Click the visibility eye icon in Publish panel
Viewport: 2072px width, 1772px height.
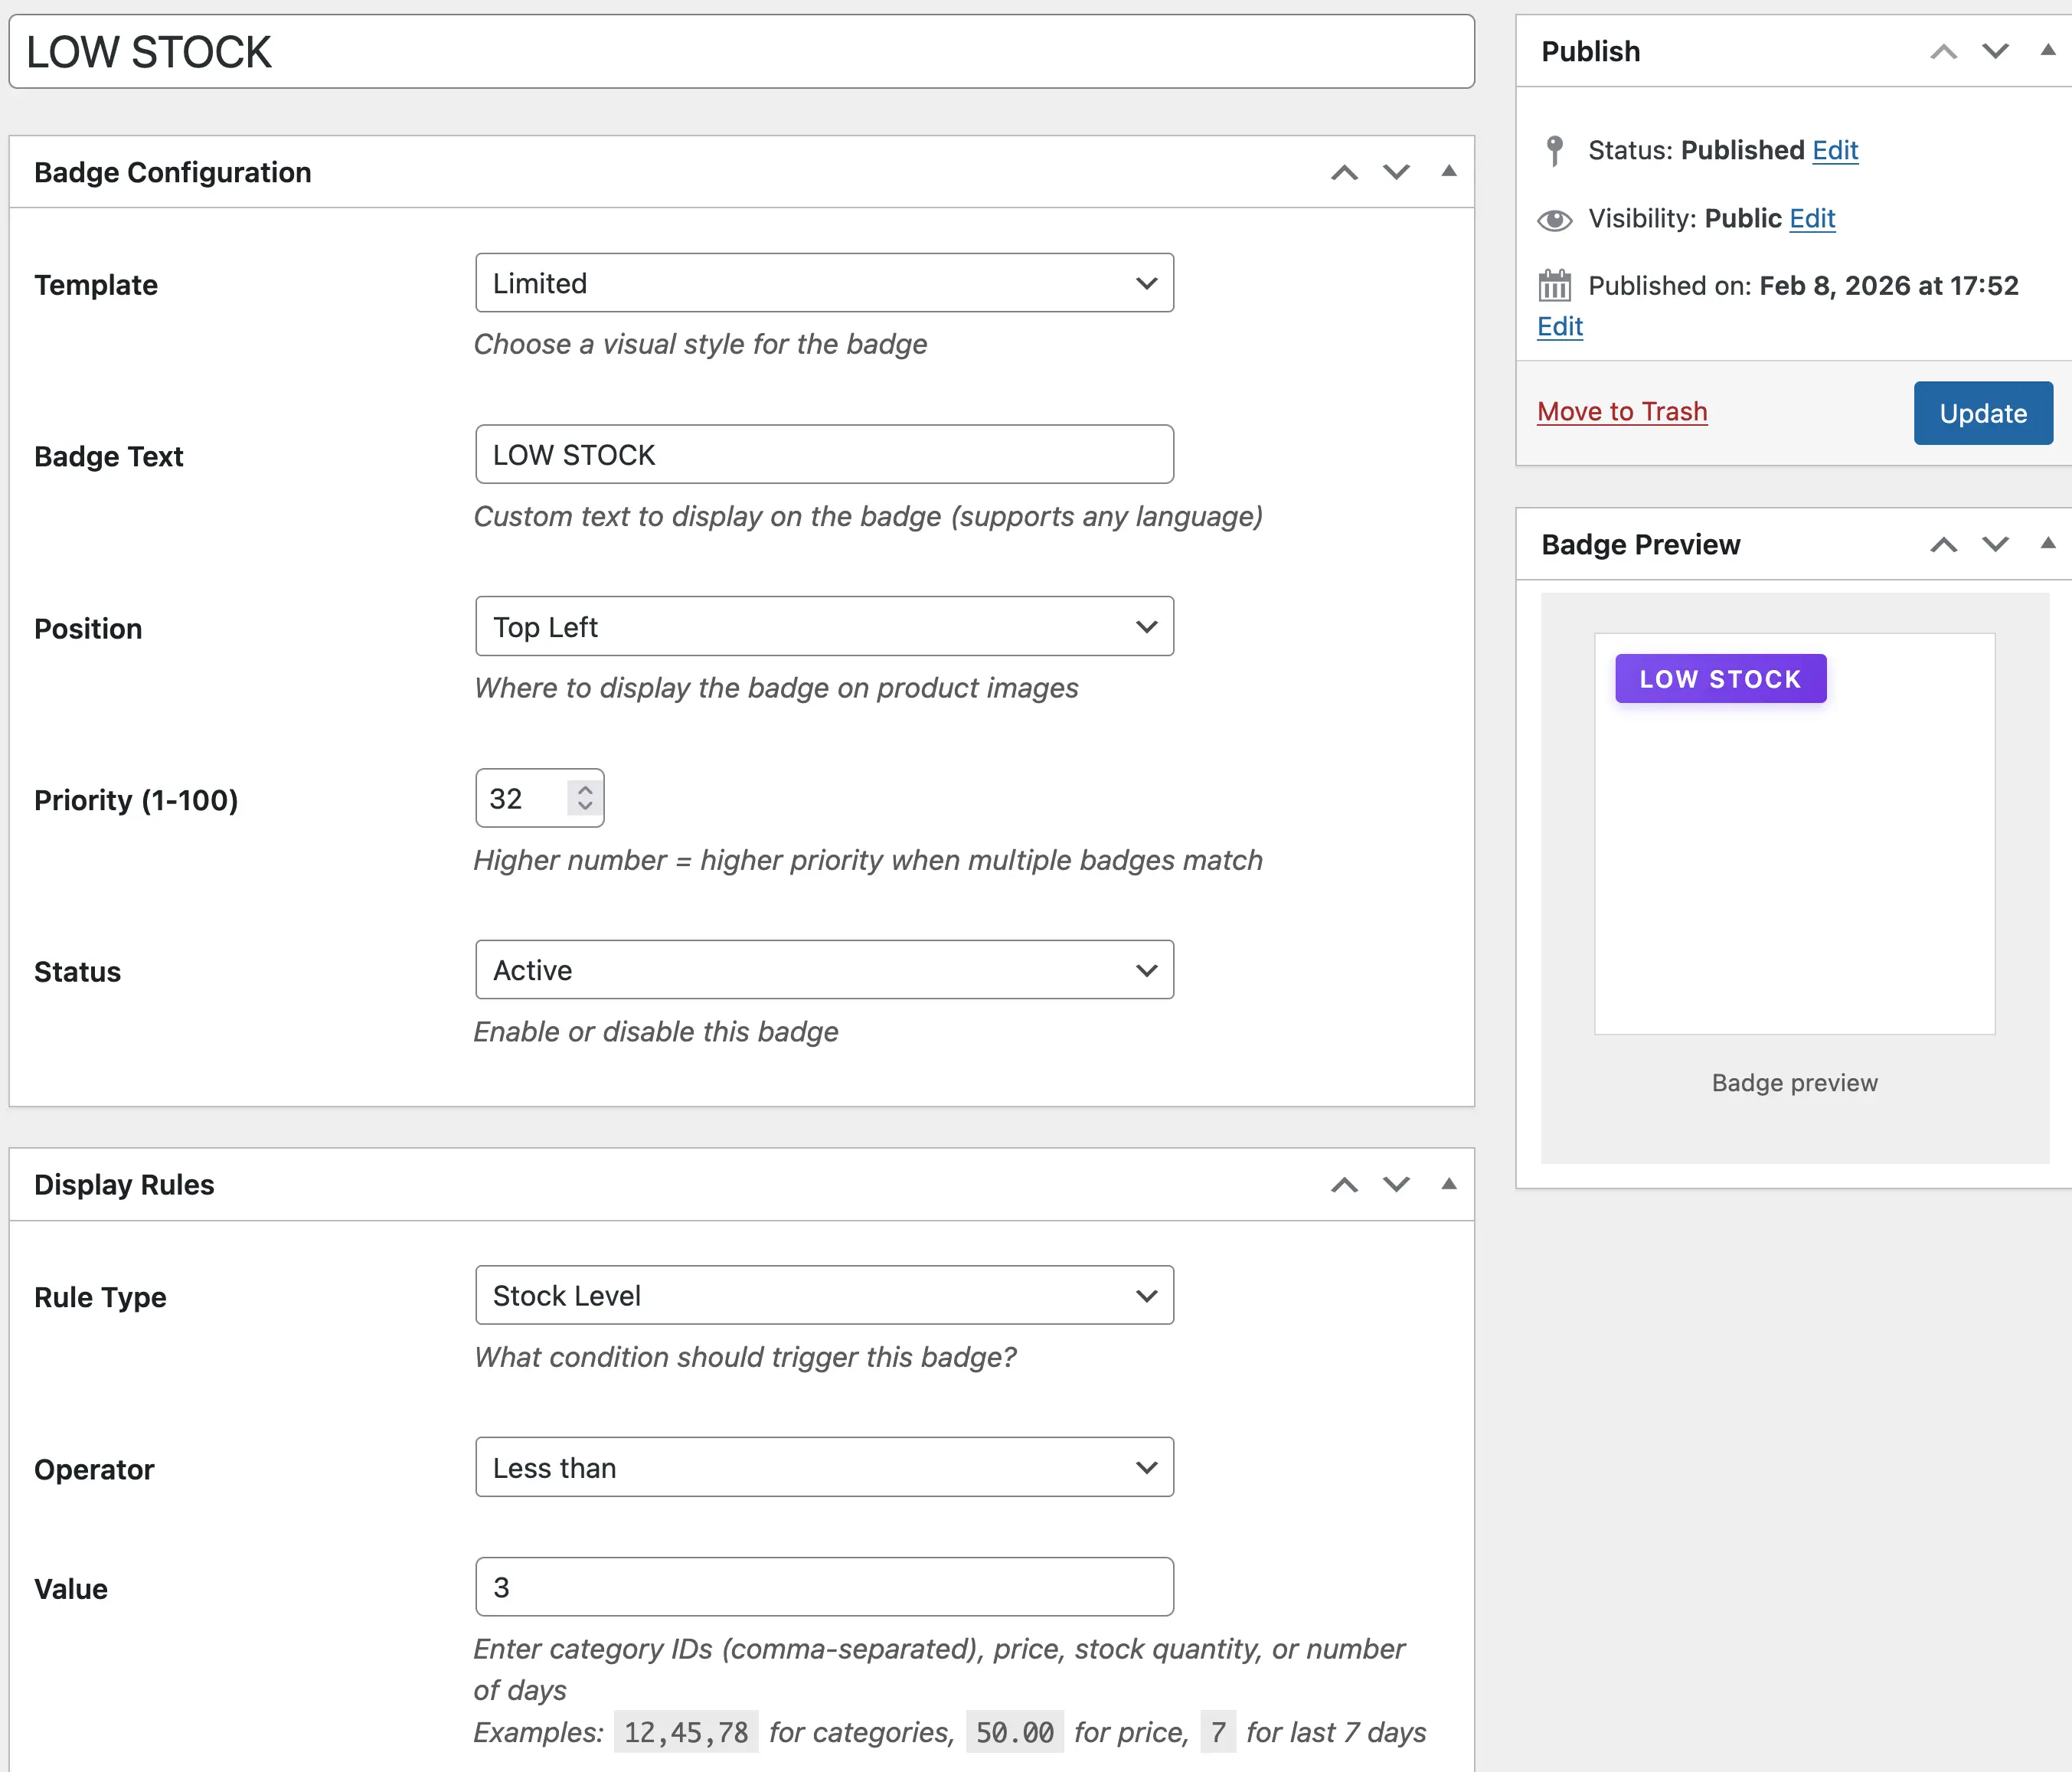pyautogui.click(x=1554, y=219)
